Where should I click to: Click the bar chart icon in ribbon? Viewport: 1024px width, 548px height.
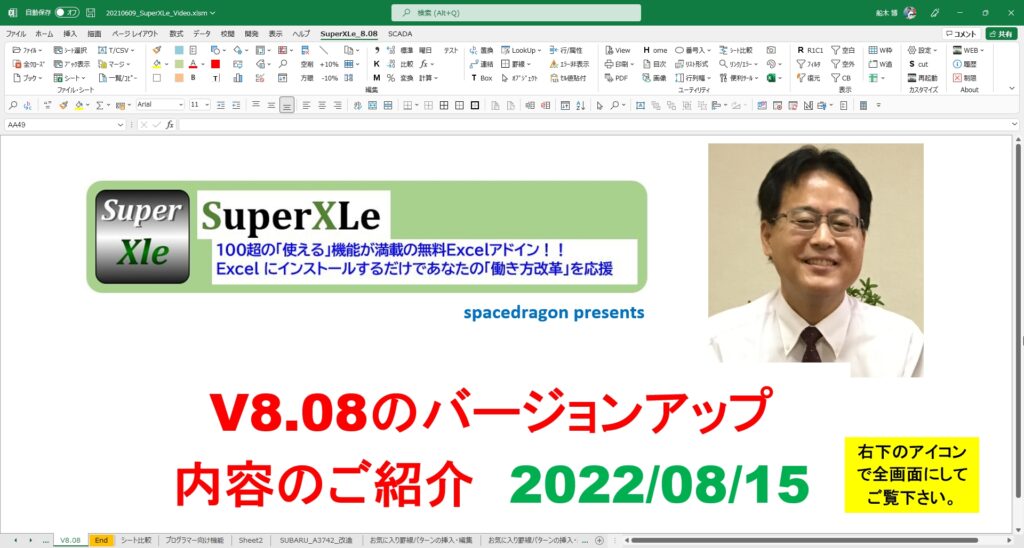pyautogui.click(x=238, y=78)
